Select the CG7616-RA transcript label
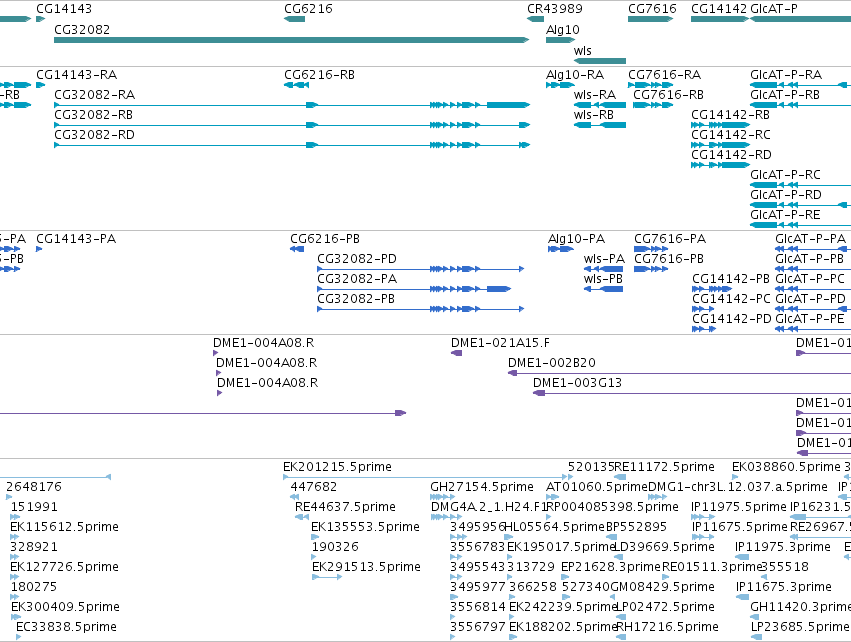Screen dimensions: 851x642 [x=665, y=75]
